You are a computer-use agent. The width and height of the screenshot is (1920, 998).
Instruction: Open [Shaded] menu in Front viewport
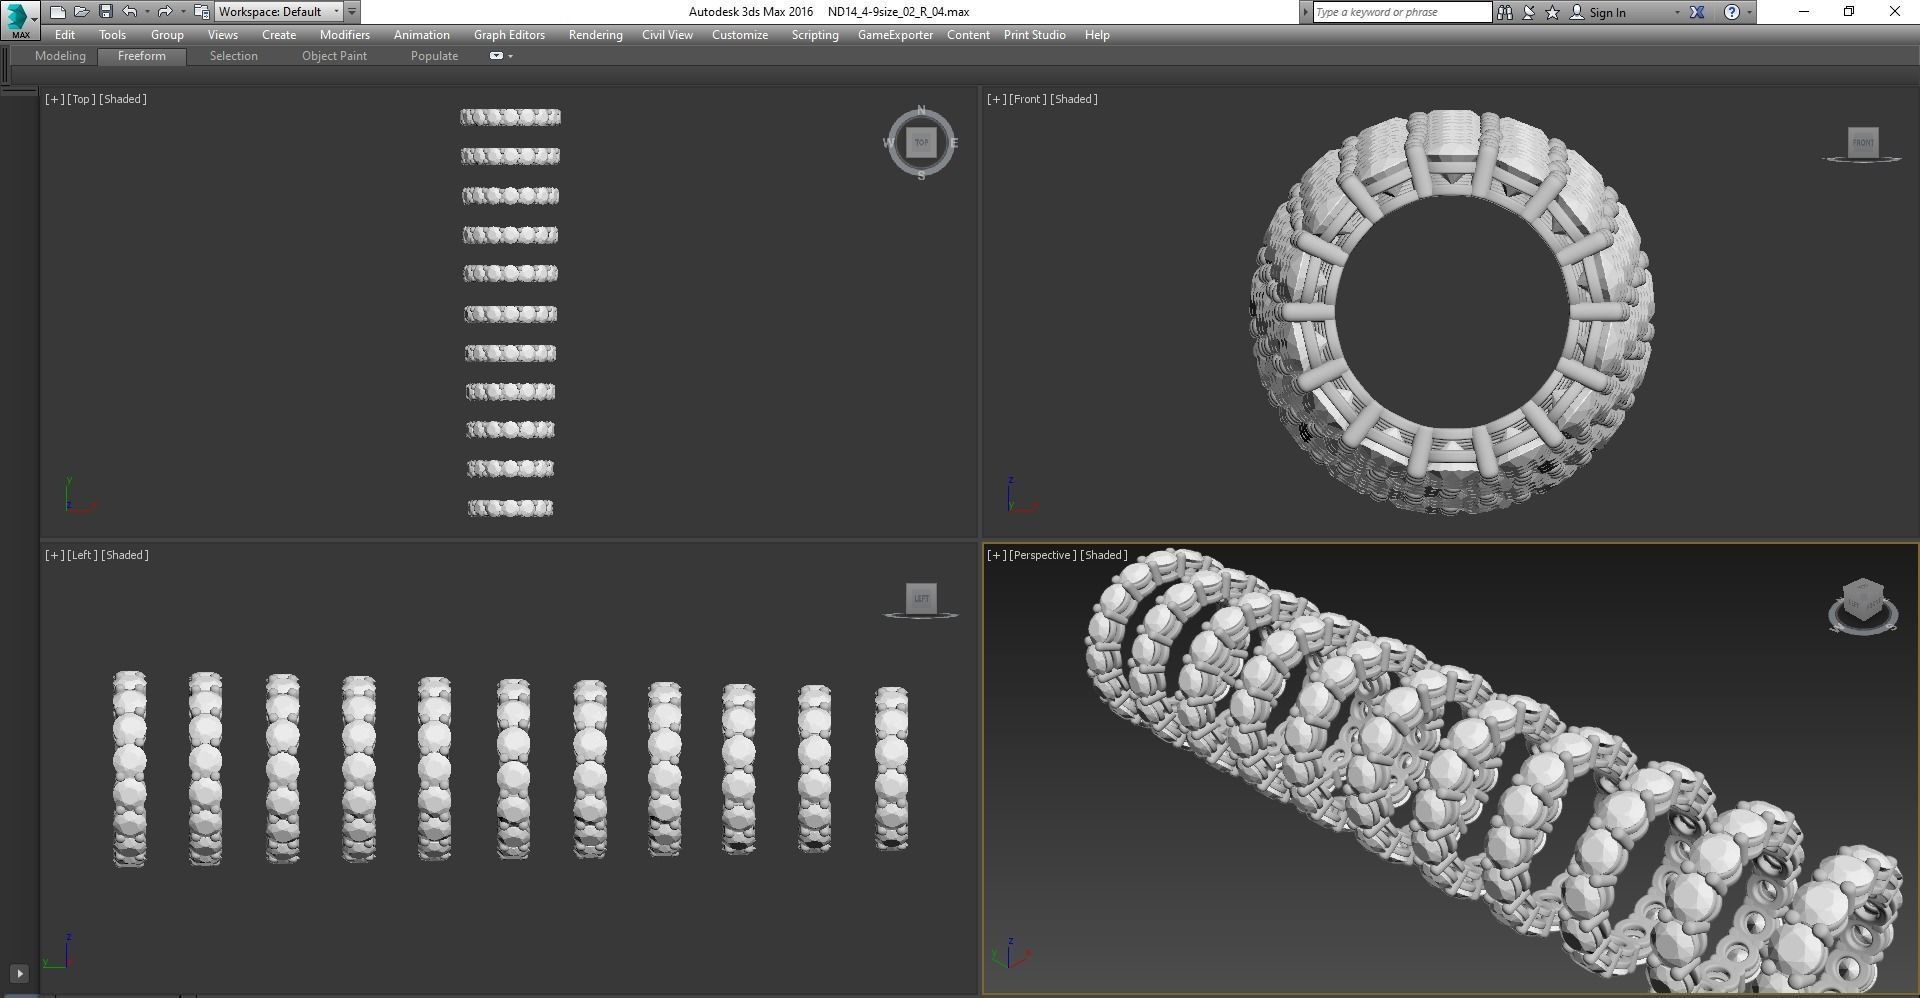click(x=1074, y=99)
